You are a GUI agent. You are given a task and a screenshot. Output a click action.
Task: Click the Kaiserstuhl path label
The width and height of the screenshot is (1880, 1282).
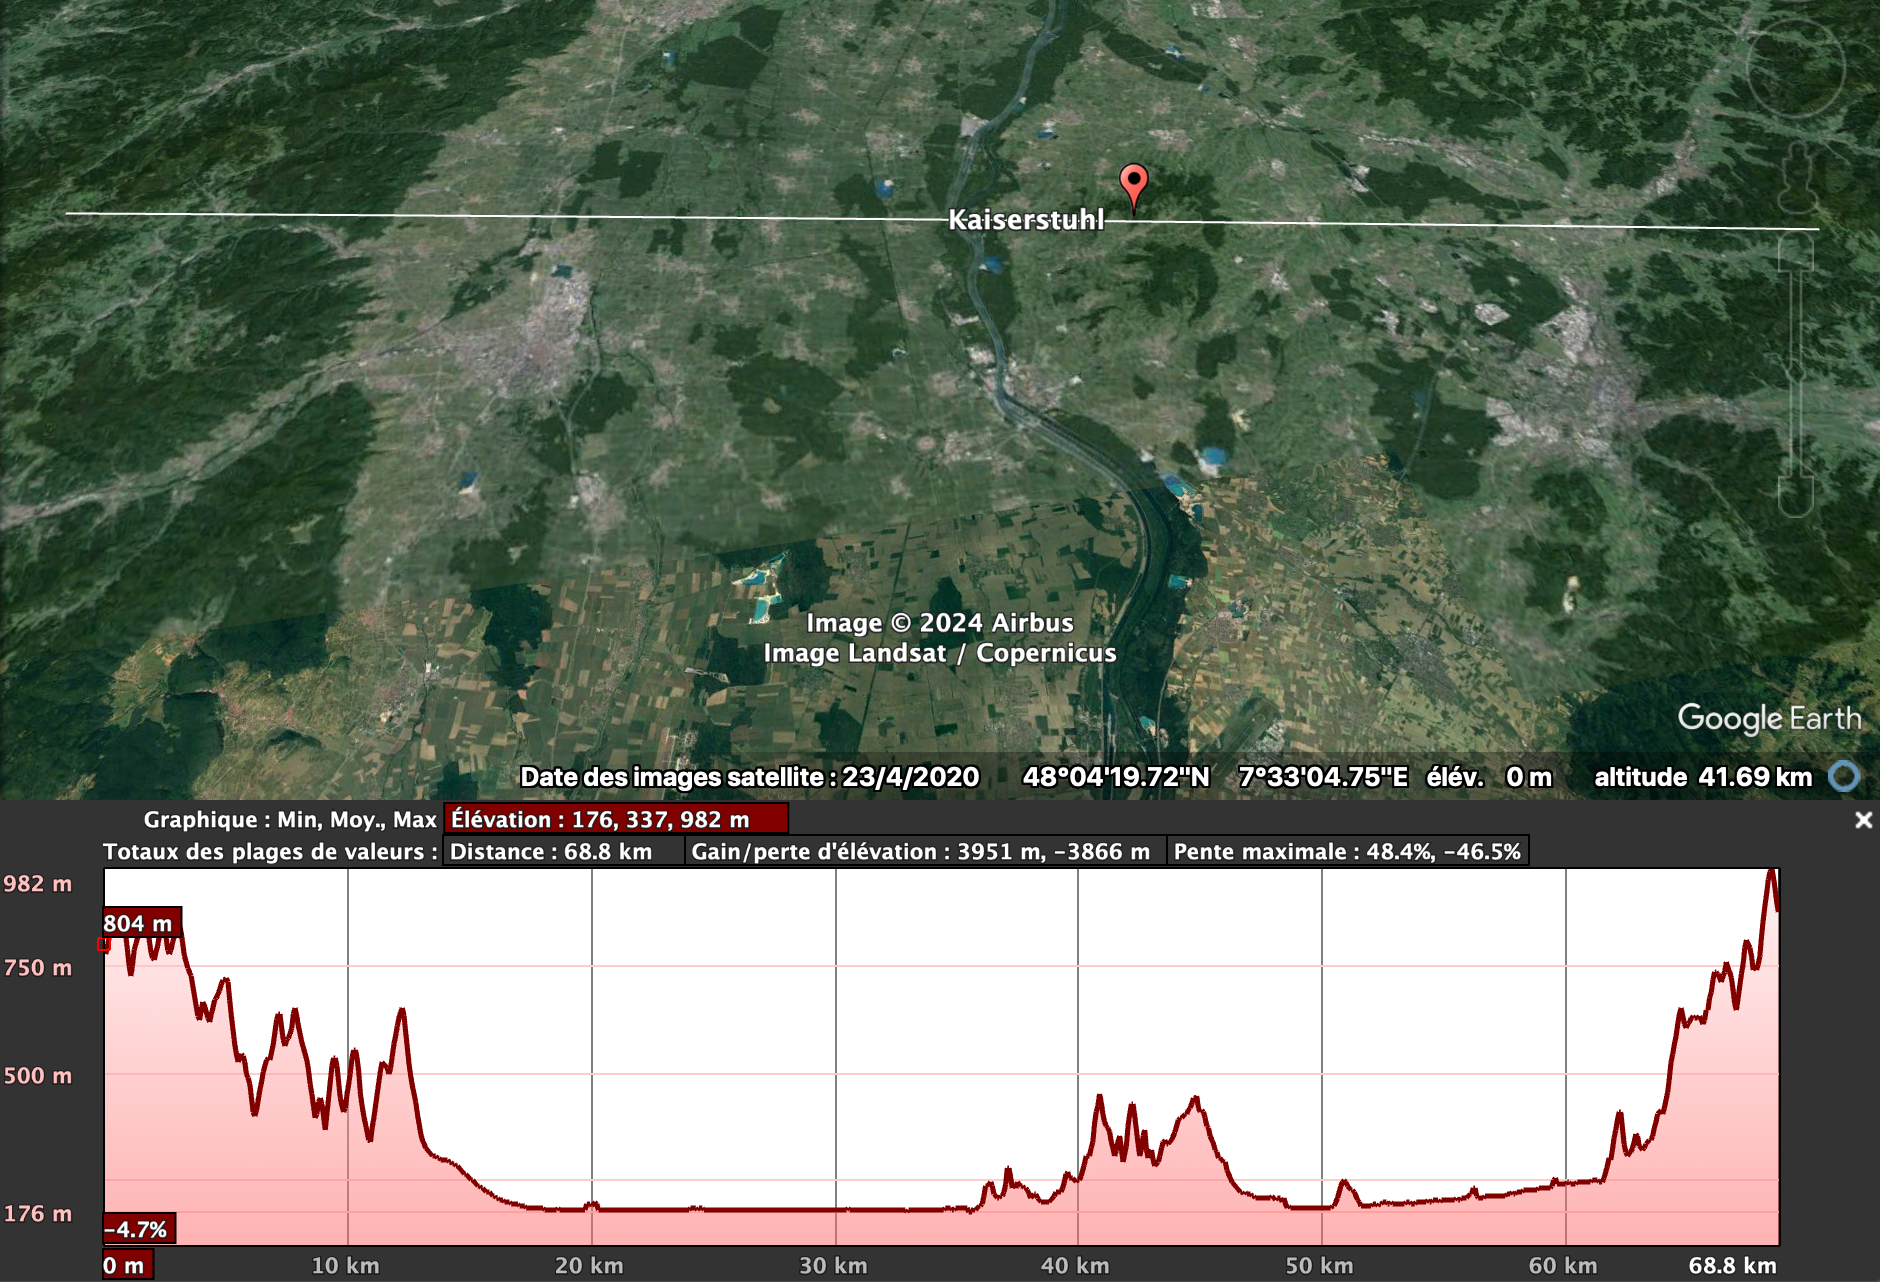(1026, 220)
